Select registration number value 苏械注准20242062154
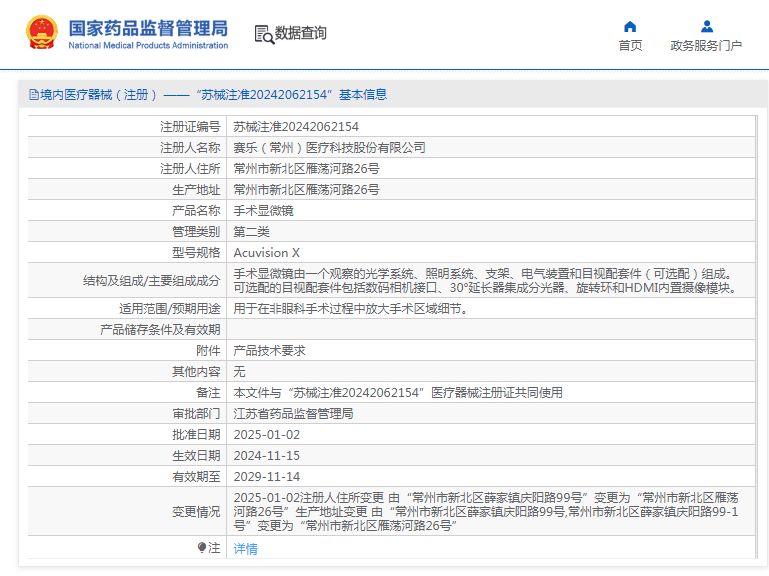The height and width of the screenshot is (576, 769). [x=296, y=127]
